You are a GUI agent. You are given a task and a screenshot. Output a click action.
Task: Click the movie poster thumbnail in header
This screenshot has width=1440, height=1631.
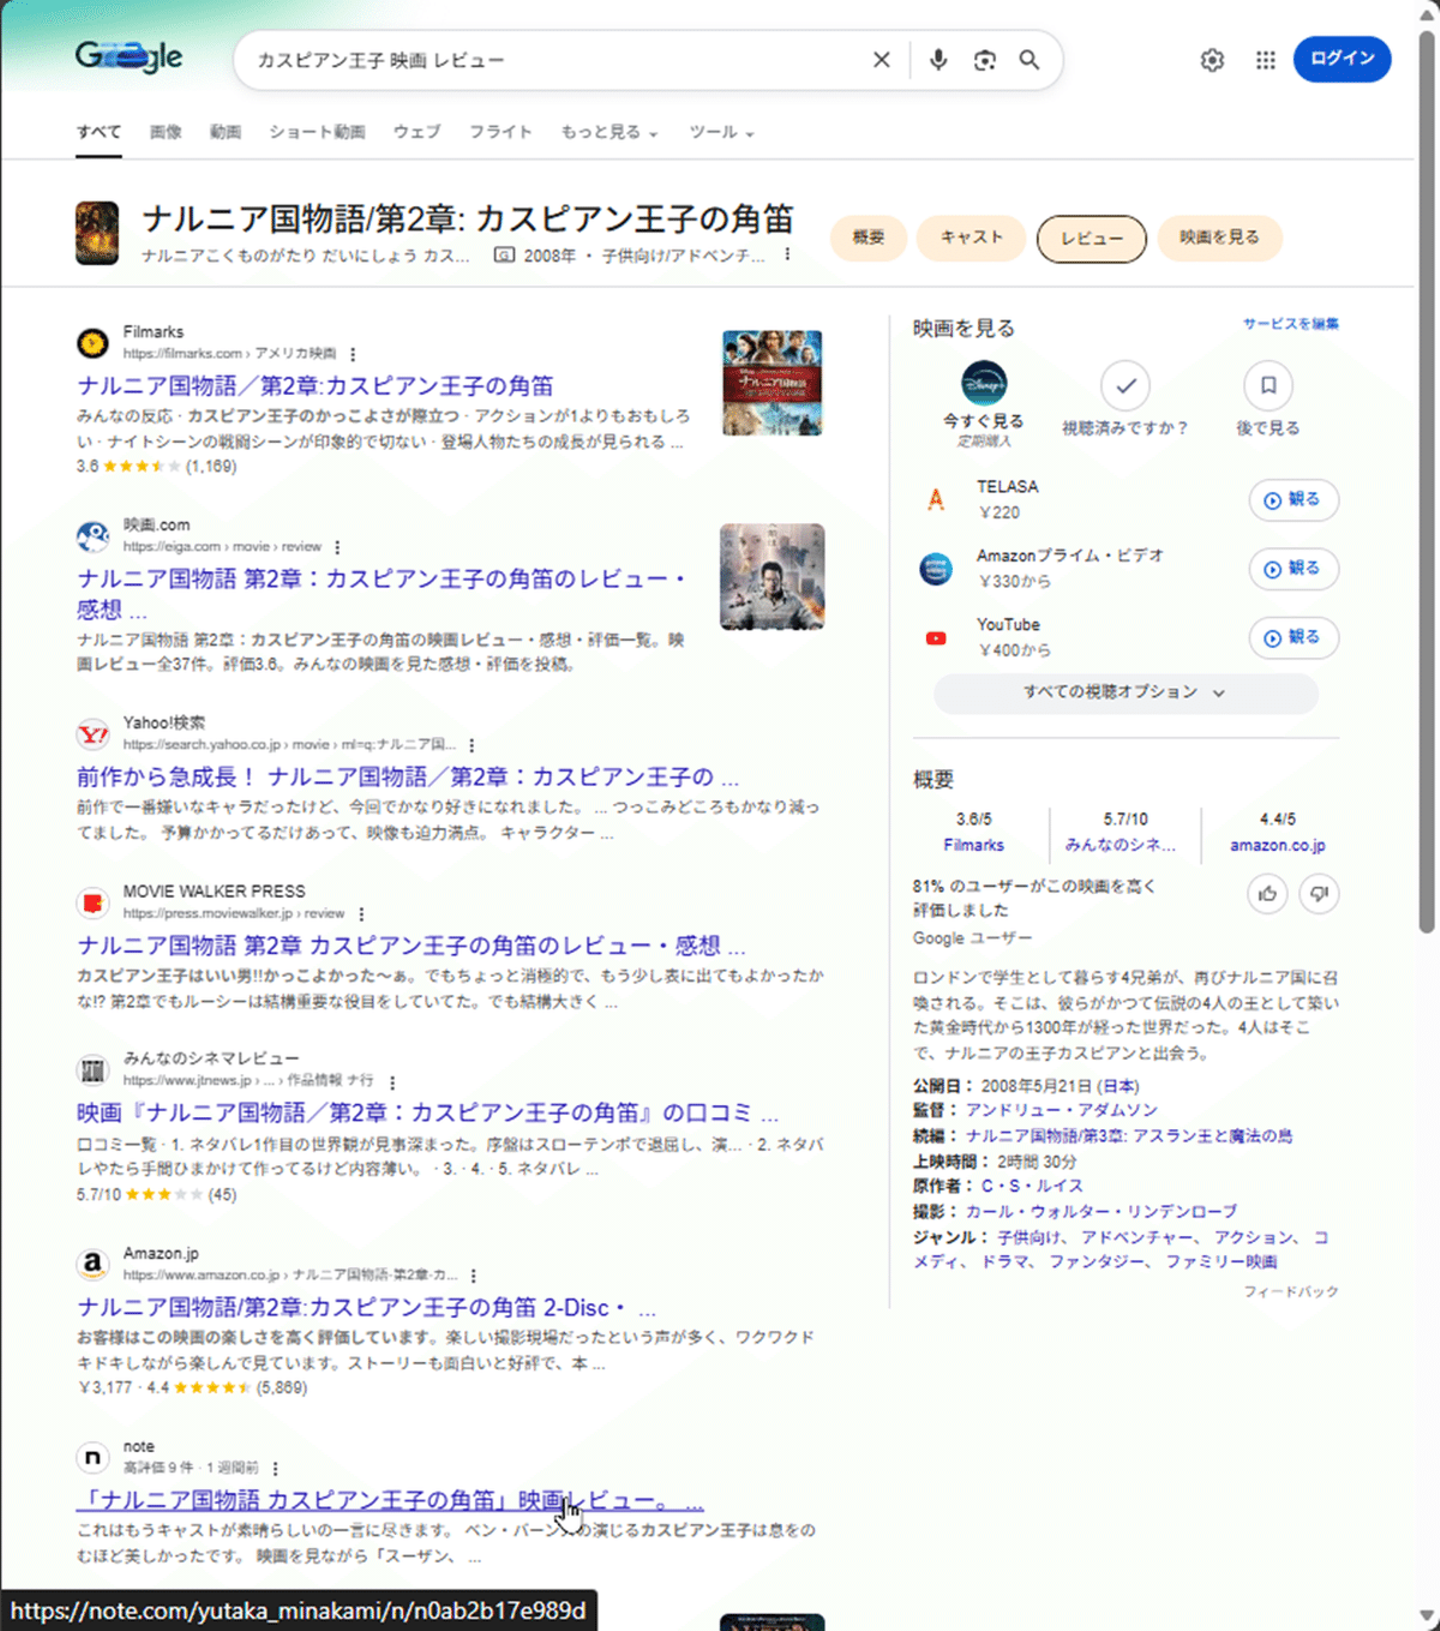[97, 233]
